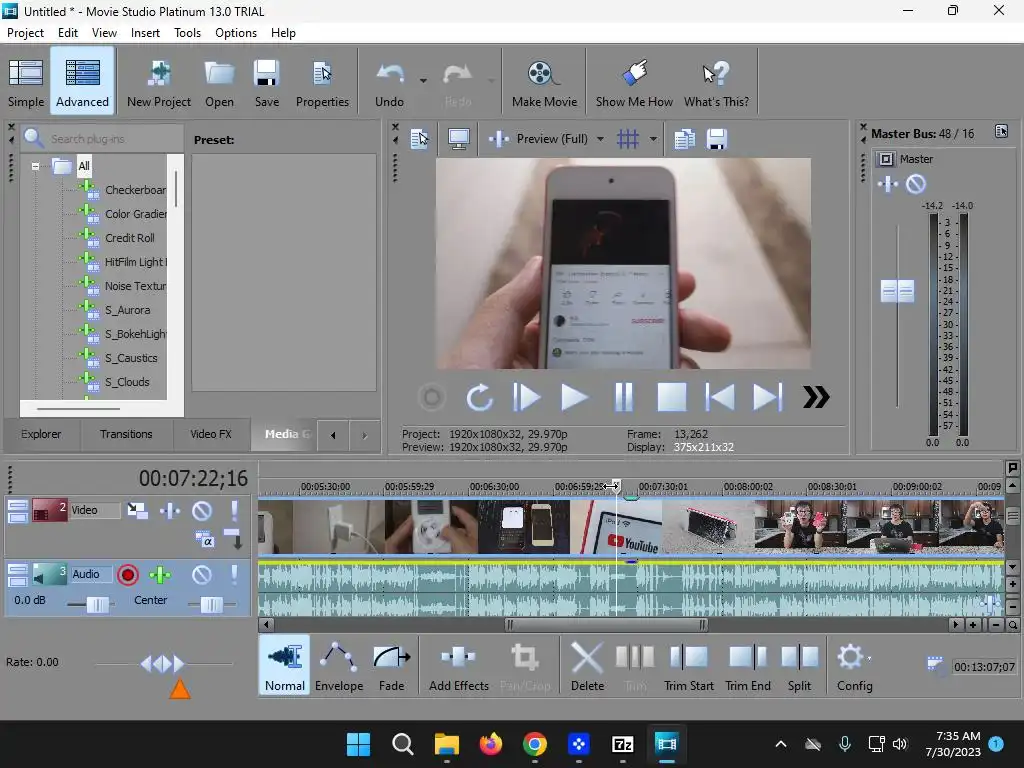The width and height of the screenshot is (1024, 768).
Task: Collapse the All folder in plug-in tree
Action: point(35,167)
